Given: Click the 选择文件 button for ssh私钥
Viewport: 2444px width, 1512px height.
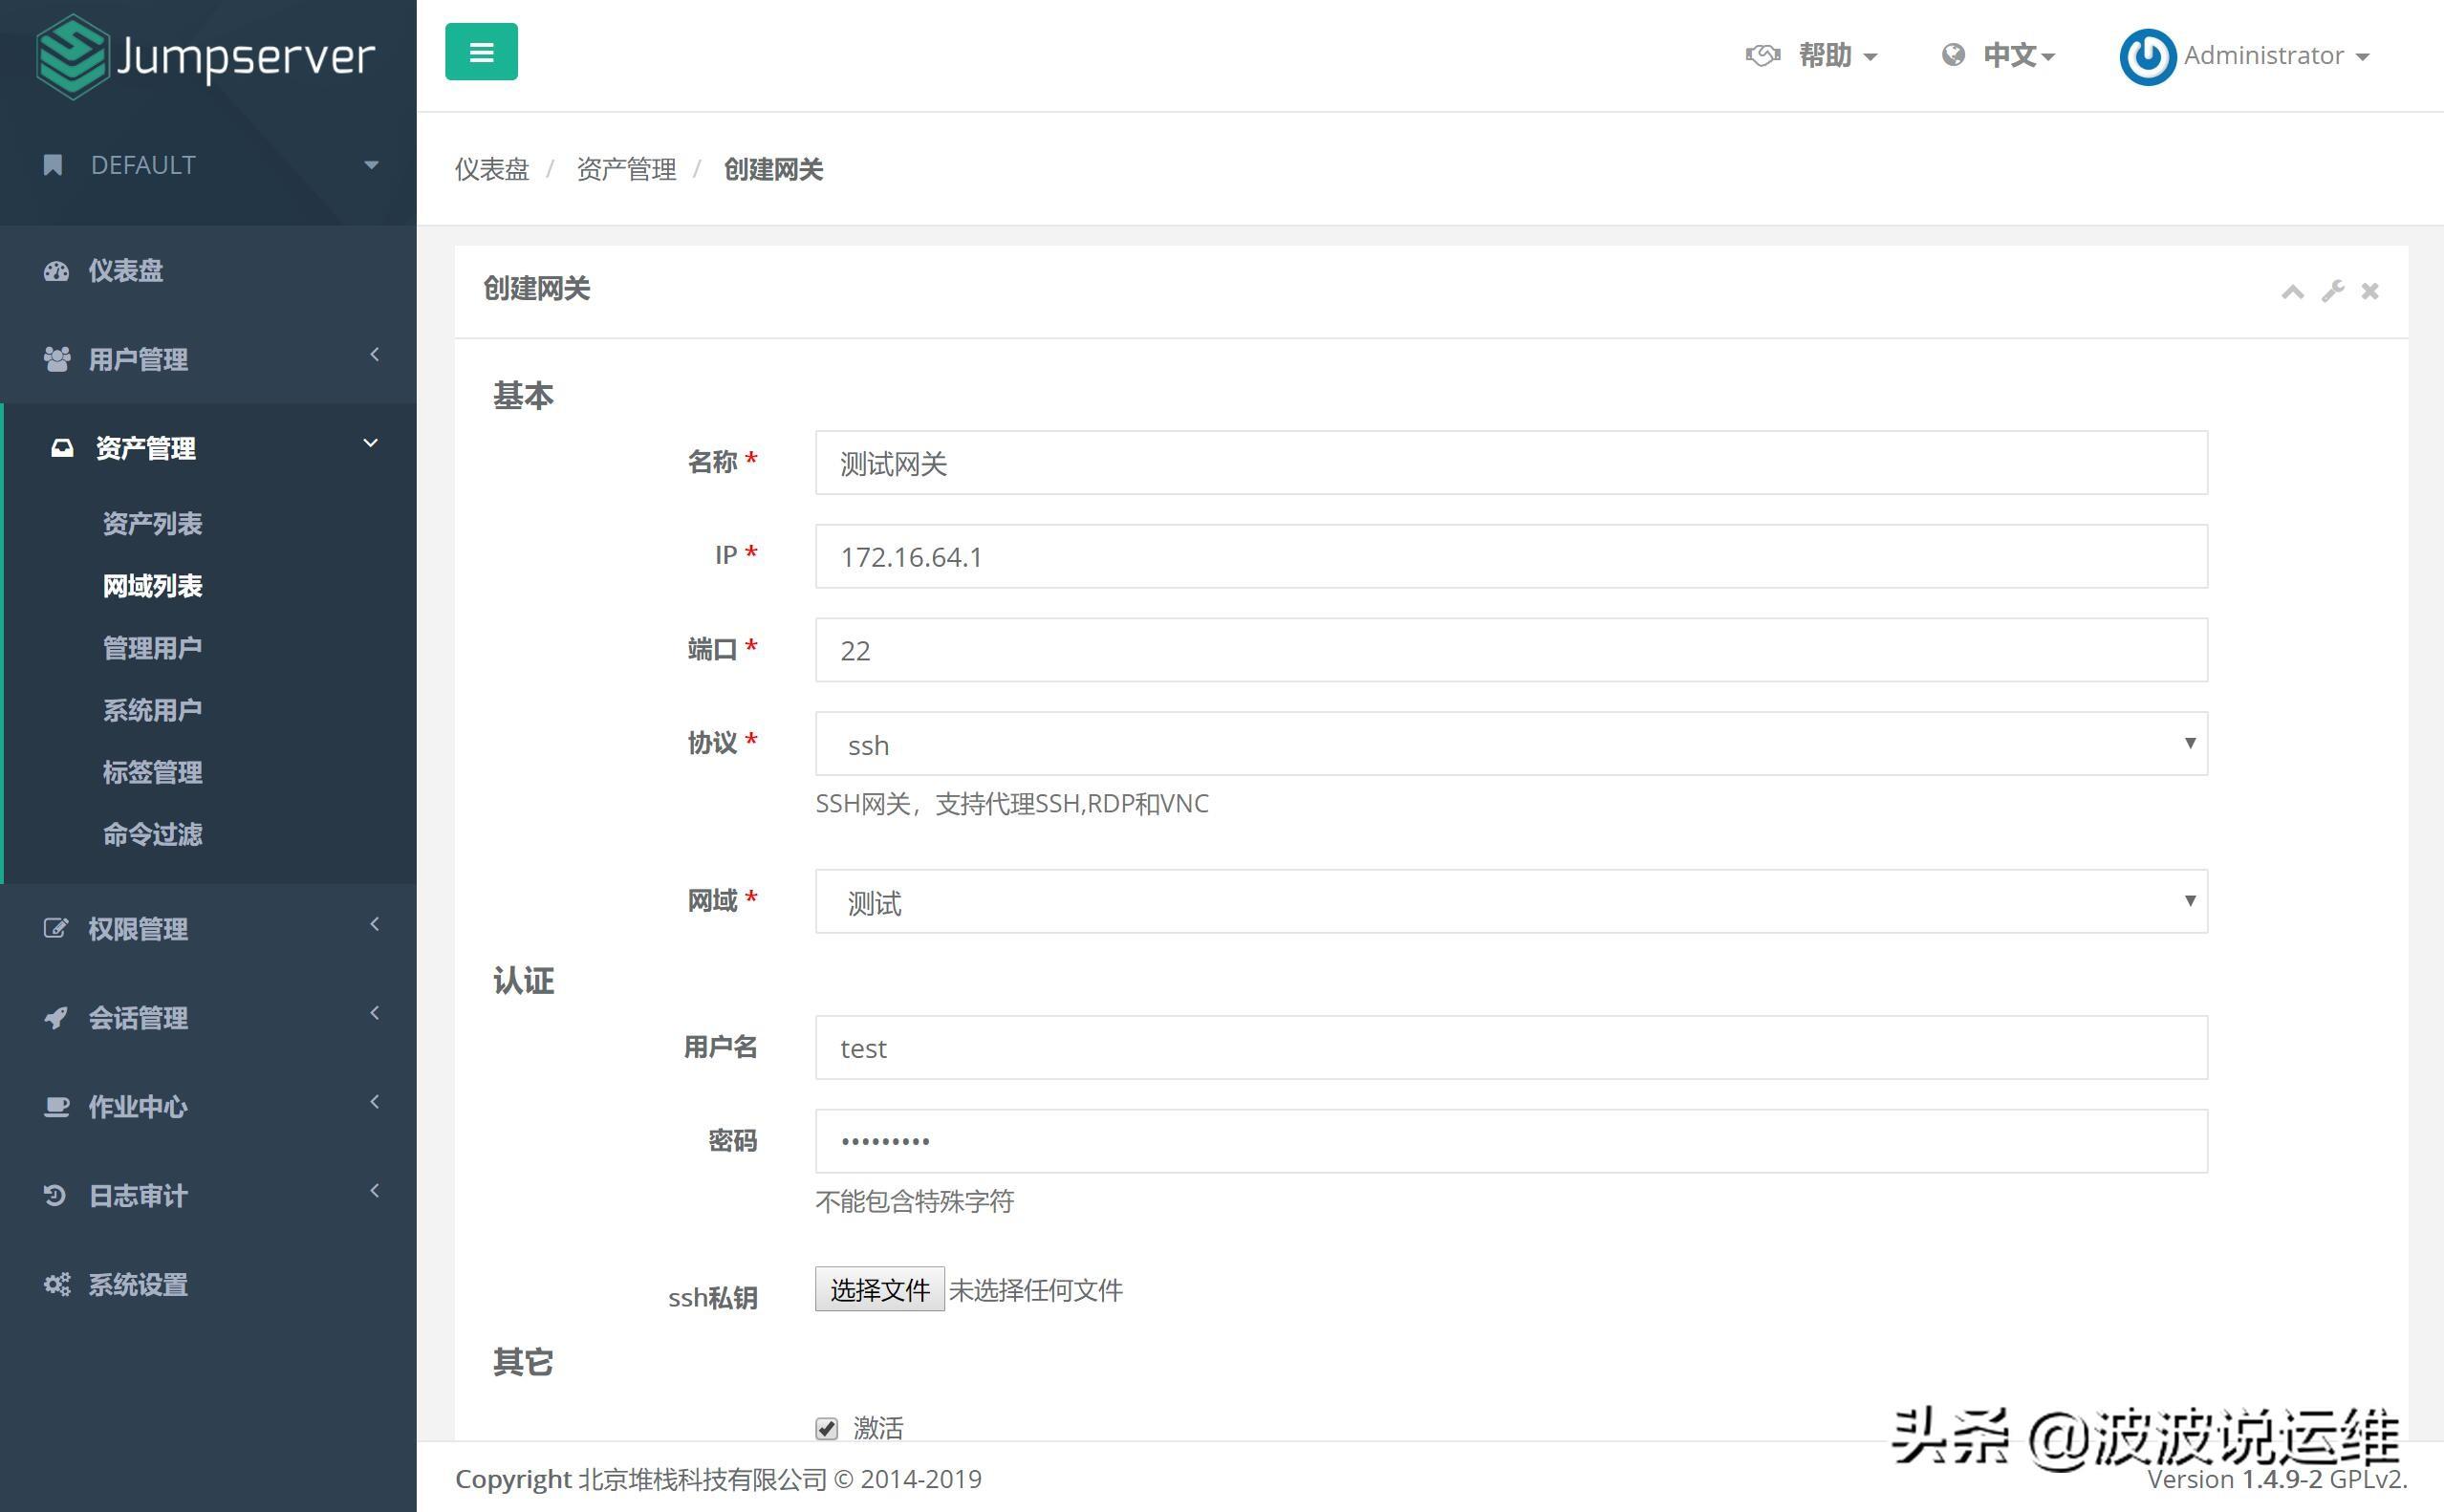Looking at the screenshot, I should (879, 1290).
